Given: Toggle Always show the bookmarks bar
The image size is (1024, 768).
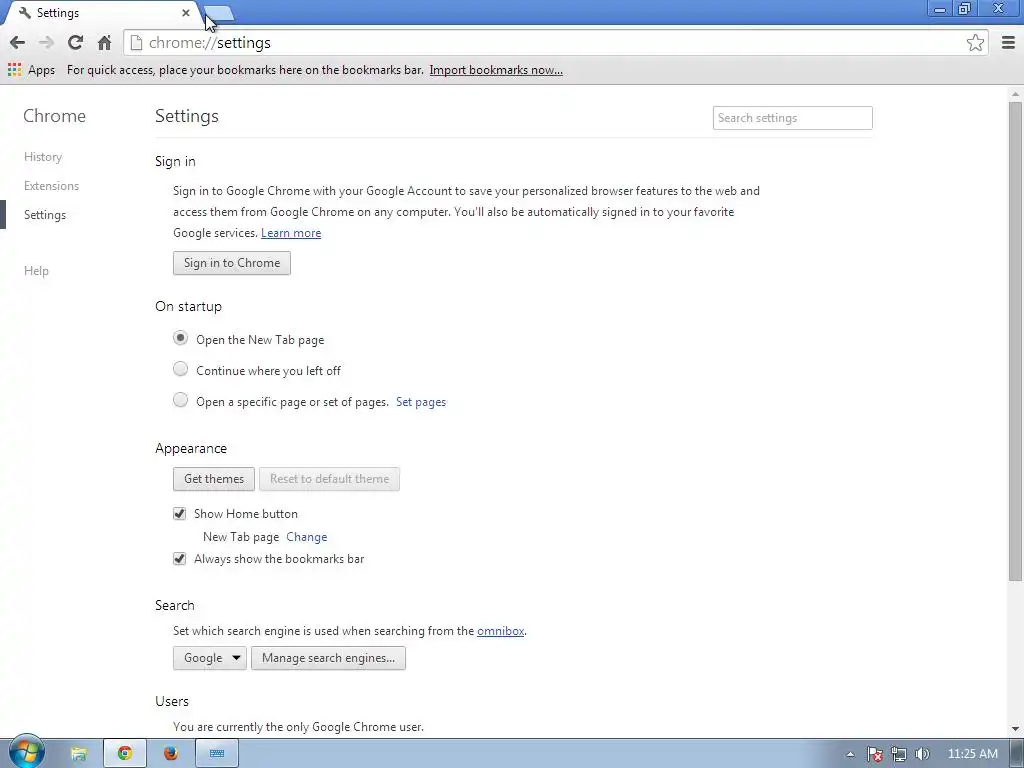Looking at the screenshot, I should [180, 559].
